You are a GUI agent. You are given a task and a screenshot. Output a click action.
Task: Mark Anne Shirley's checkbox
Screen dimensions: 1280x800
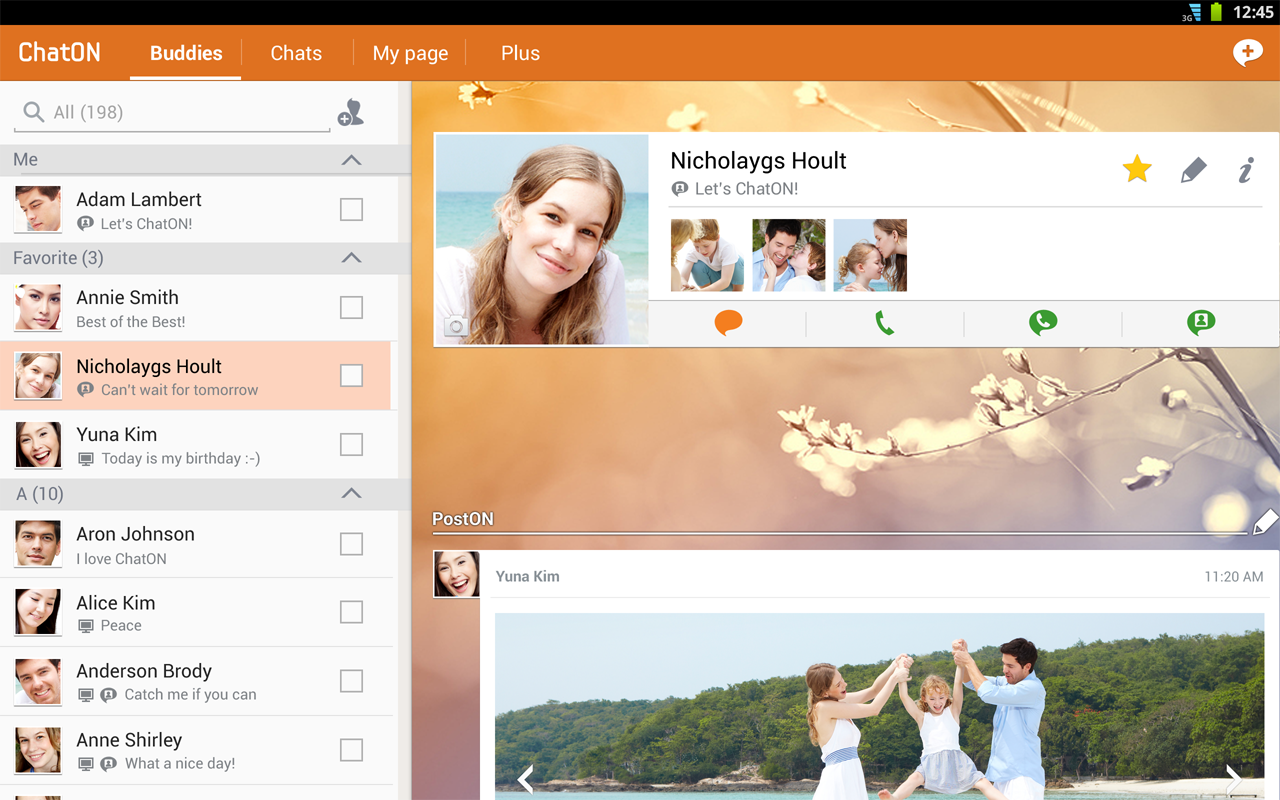coord(351,750)
